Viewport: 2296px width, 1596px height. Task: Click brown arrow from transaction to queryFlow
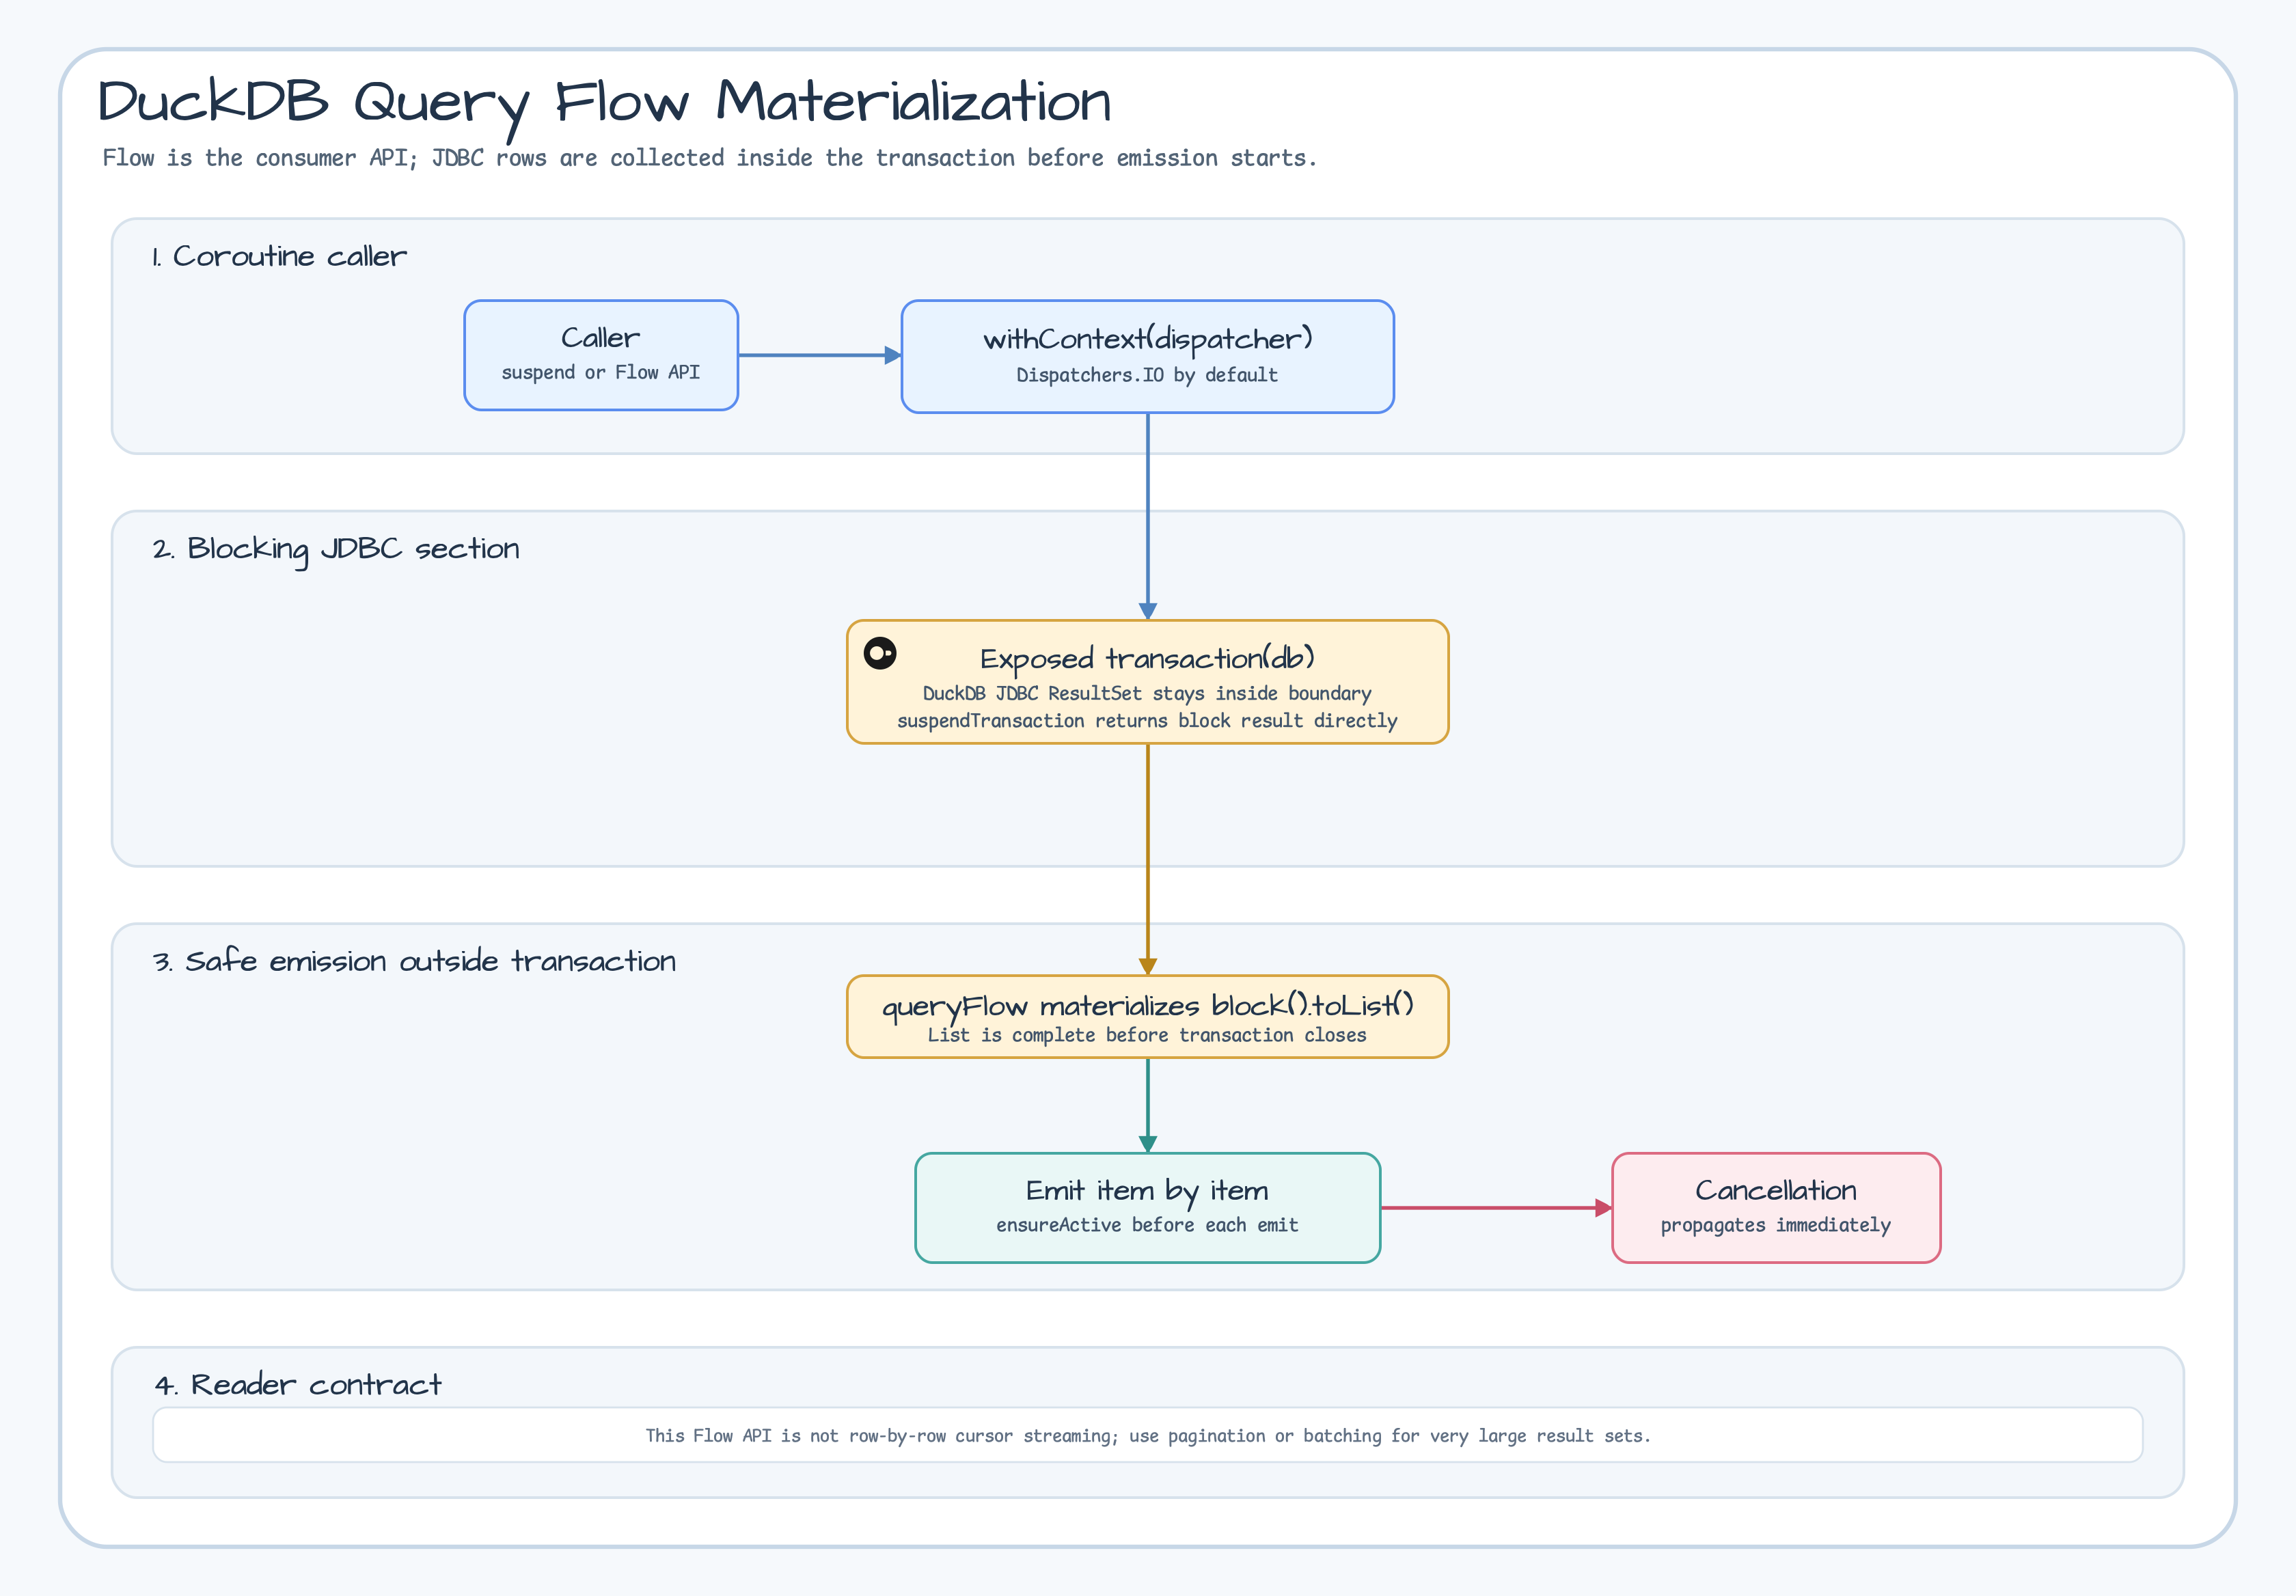point(1148,860)
